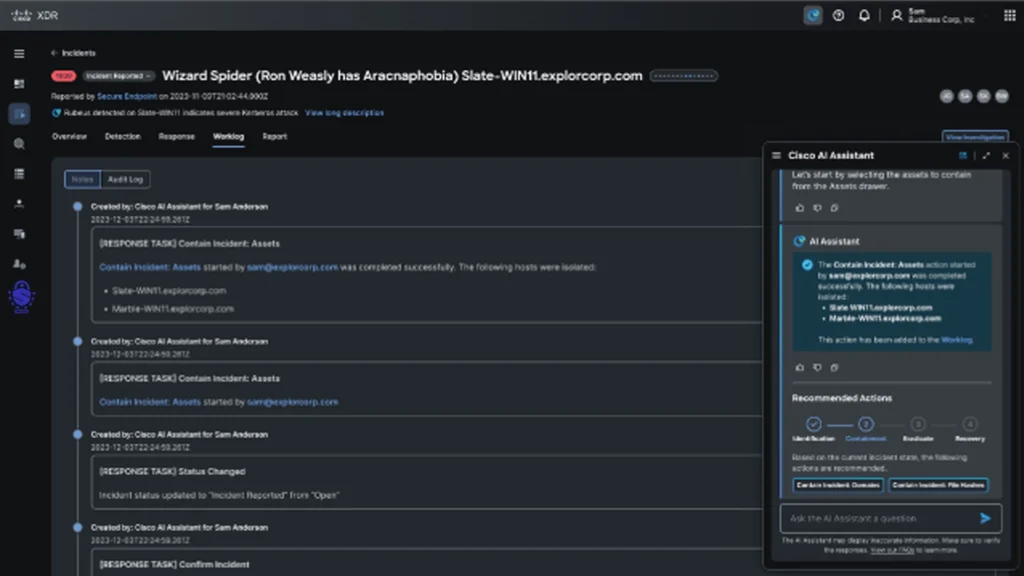Select the Recovery step in Recommended Actions
The width and height of the screenshot is (1024, 576).
click(x=970, y=429)
